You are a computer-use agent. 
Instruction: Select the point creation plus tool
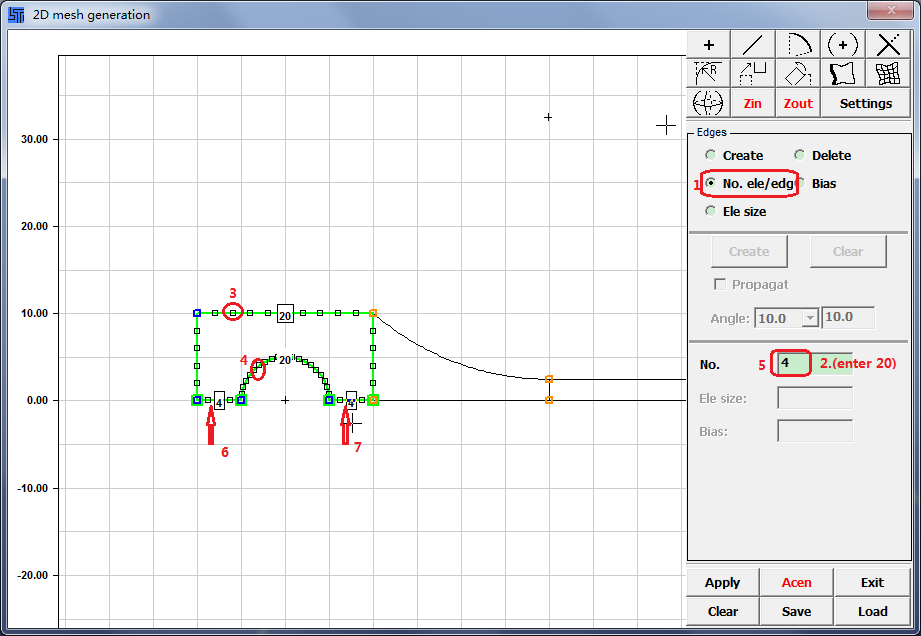(x=709, y=44)
